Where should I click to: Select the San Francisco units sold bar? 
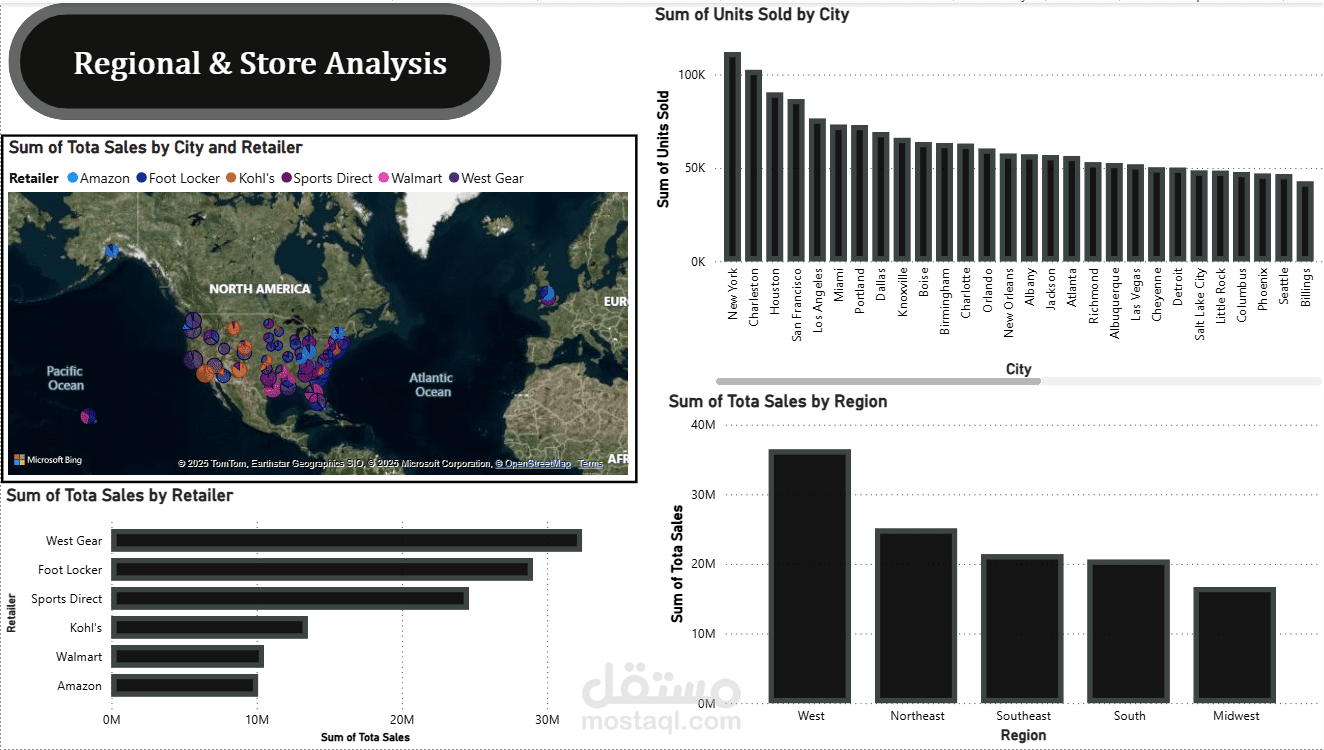coord(796,180)
